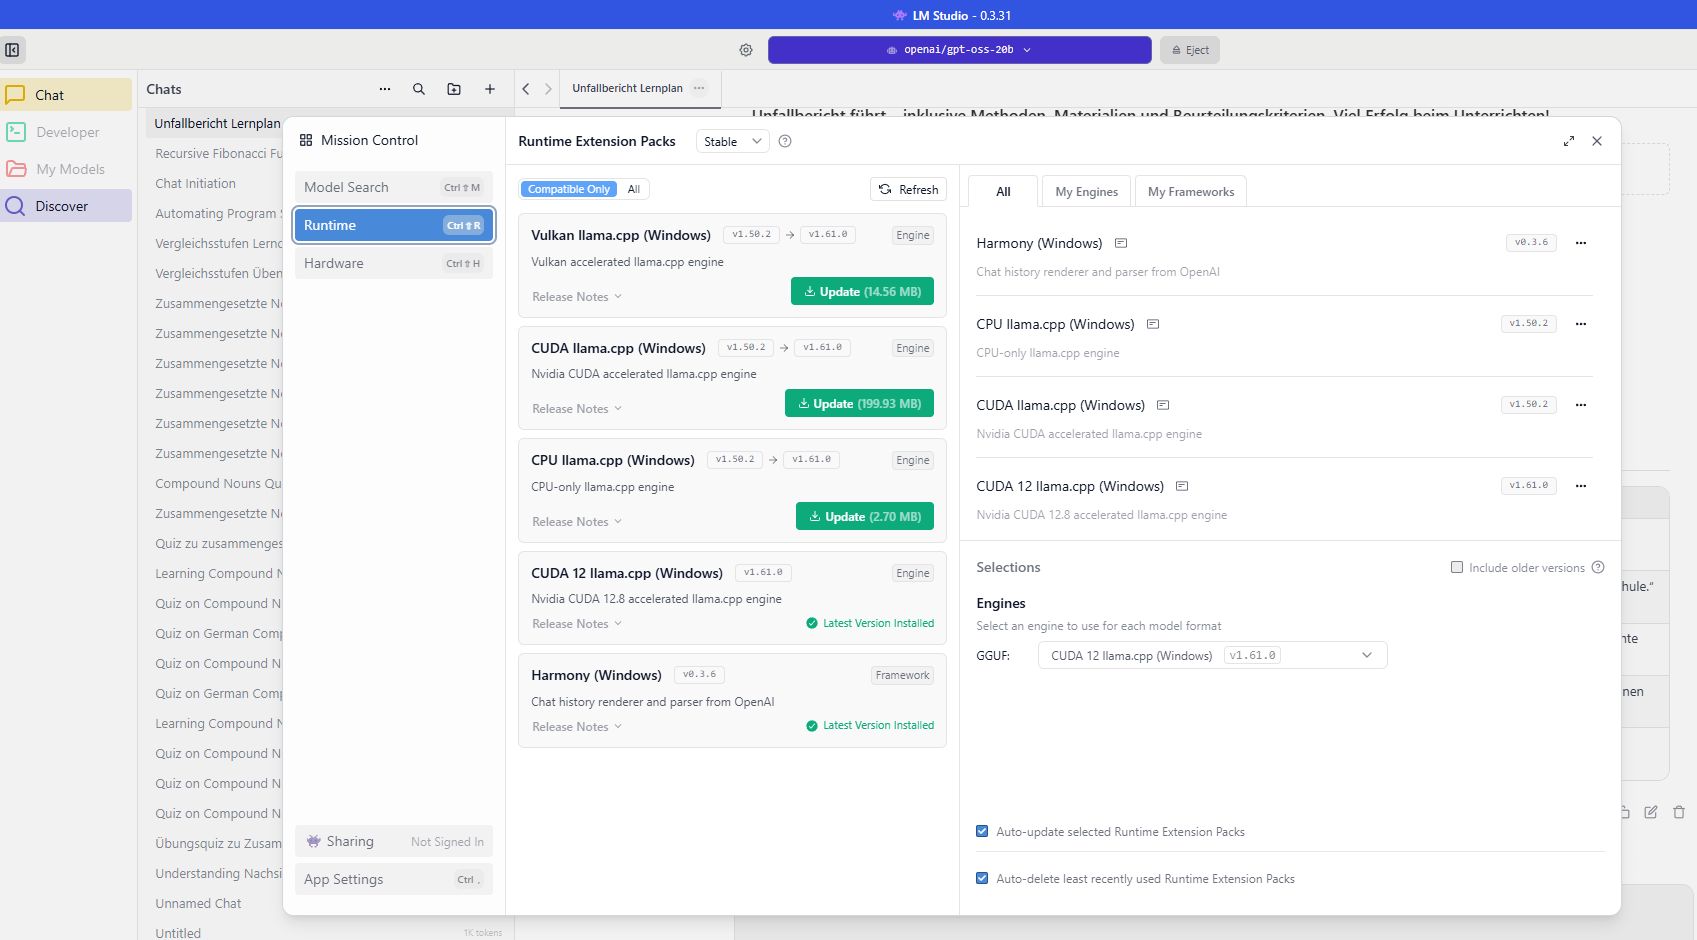Update CUDA llama.cpp (199.93 MB)

(859, 404)
